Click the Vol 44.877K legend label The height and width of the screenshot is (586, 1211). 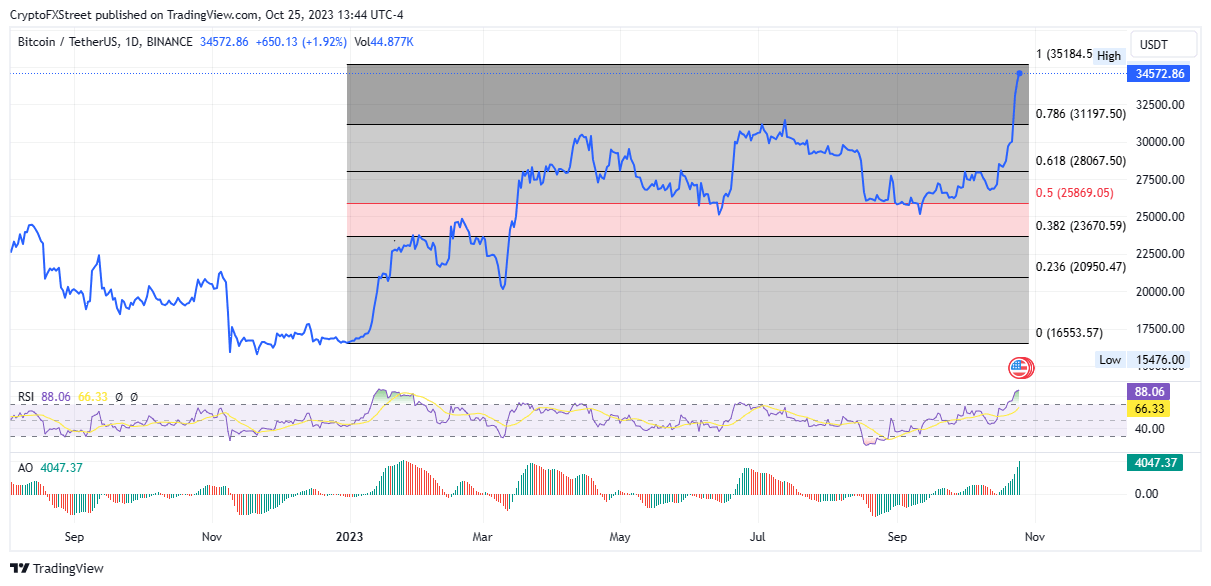point(384,42)
